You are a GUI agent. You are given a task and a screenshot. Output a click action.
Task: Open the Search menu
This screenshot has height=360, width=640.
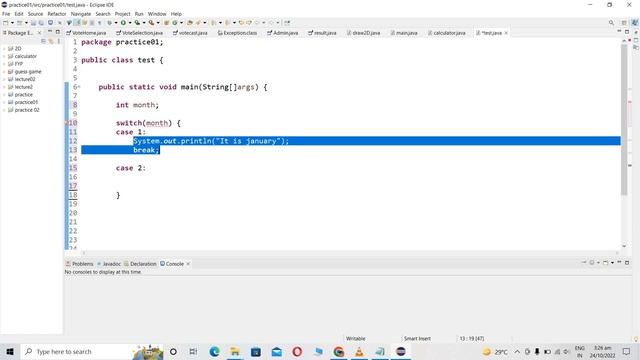[x=103, y=14]
